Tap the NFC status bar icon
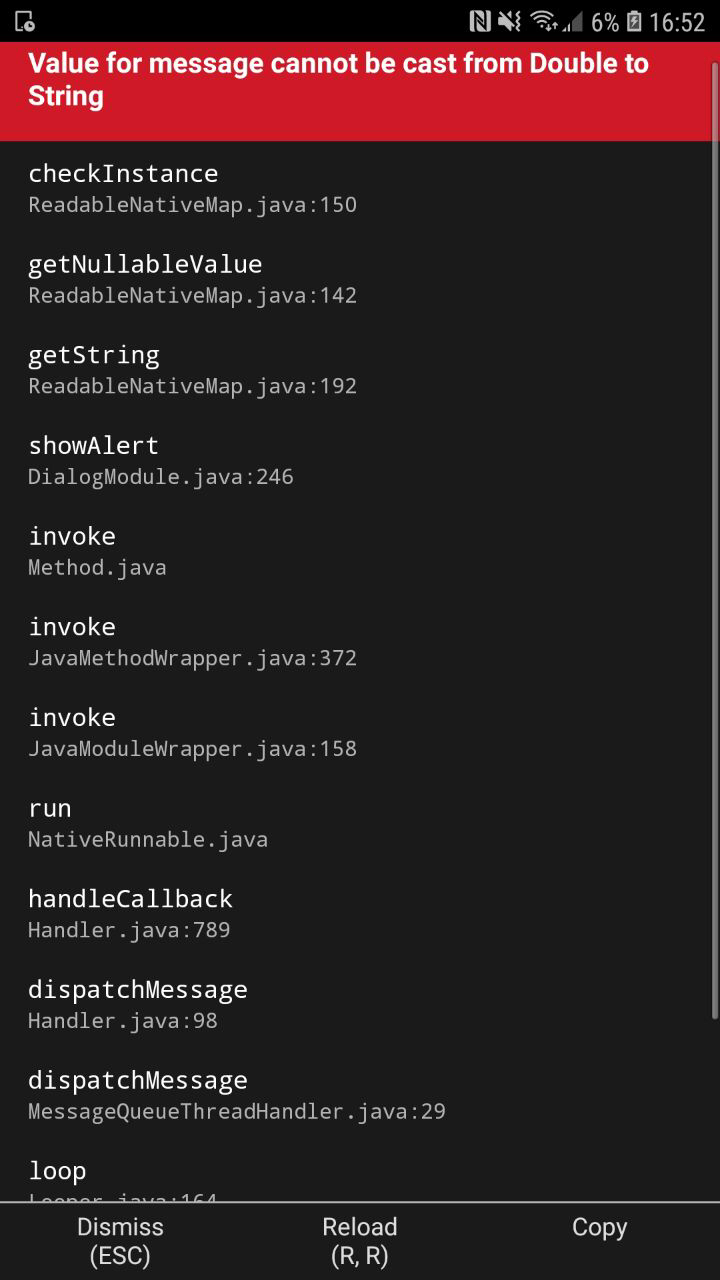720x1280 pixels. (x=480, y=21)
